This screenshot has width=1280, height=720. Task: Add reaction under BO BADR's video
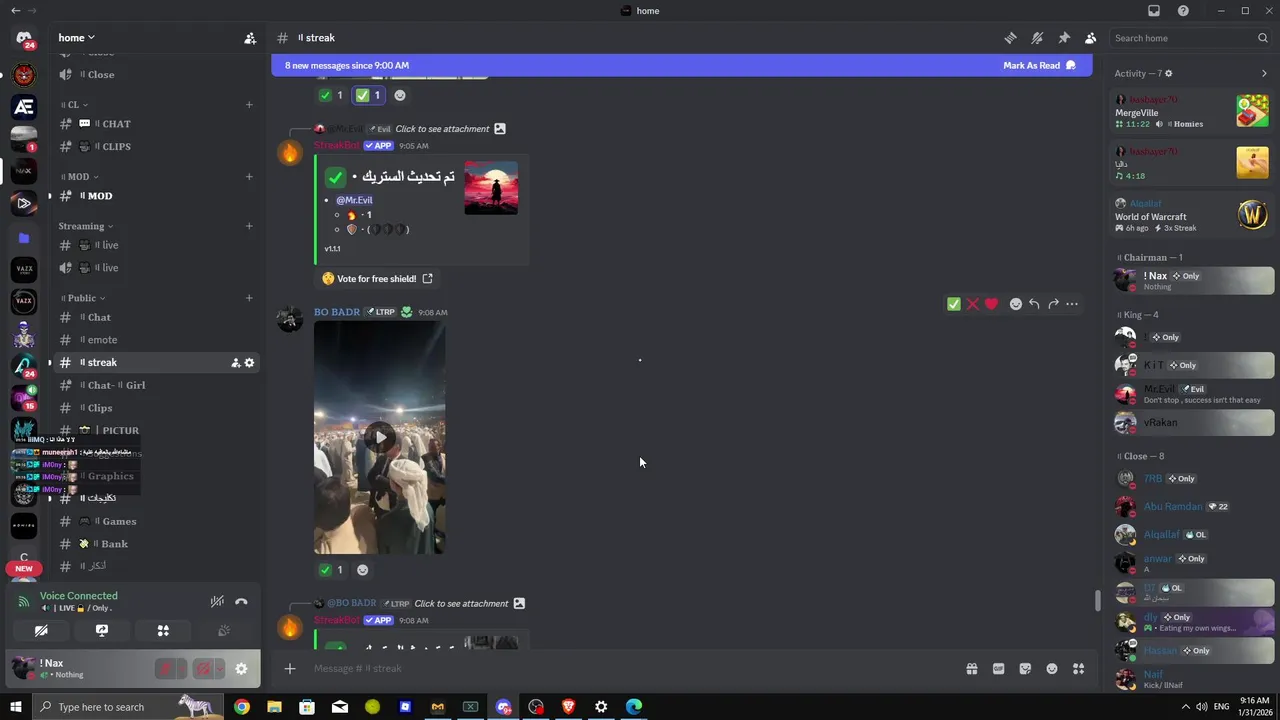point(362,570)
